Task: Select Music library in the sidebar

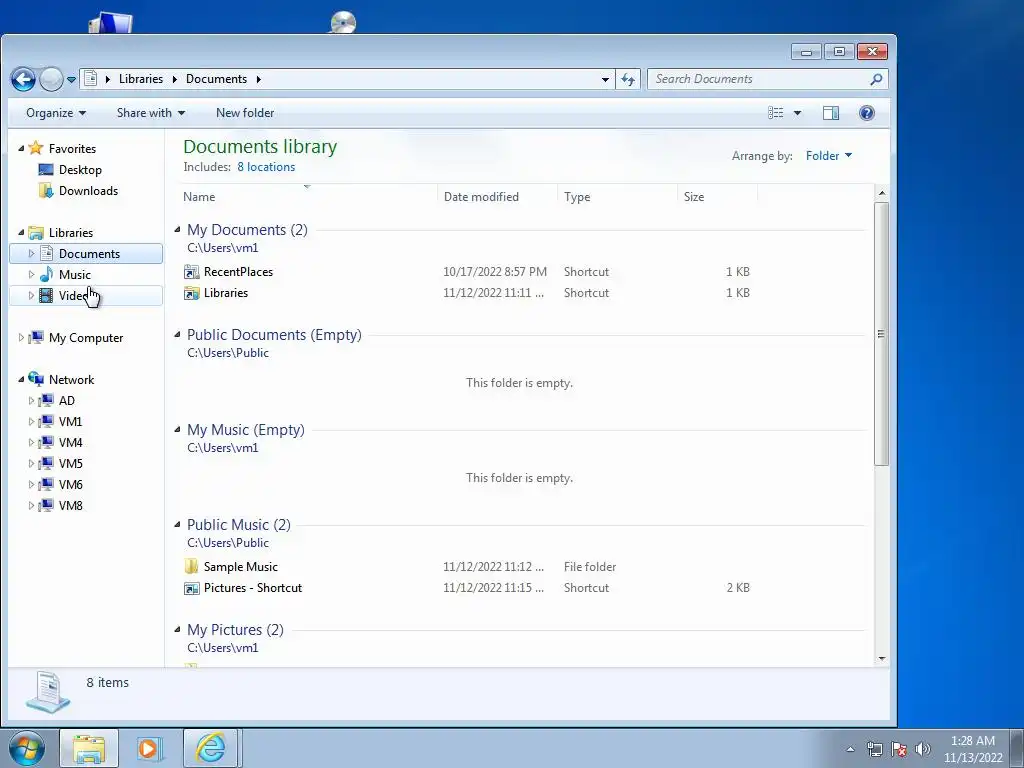Action: click(74, 275)
